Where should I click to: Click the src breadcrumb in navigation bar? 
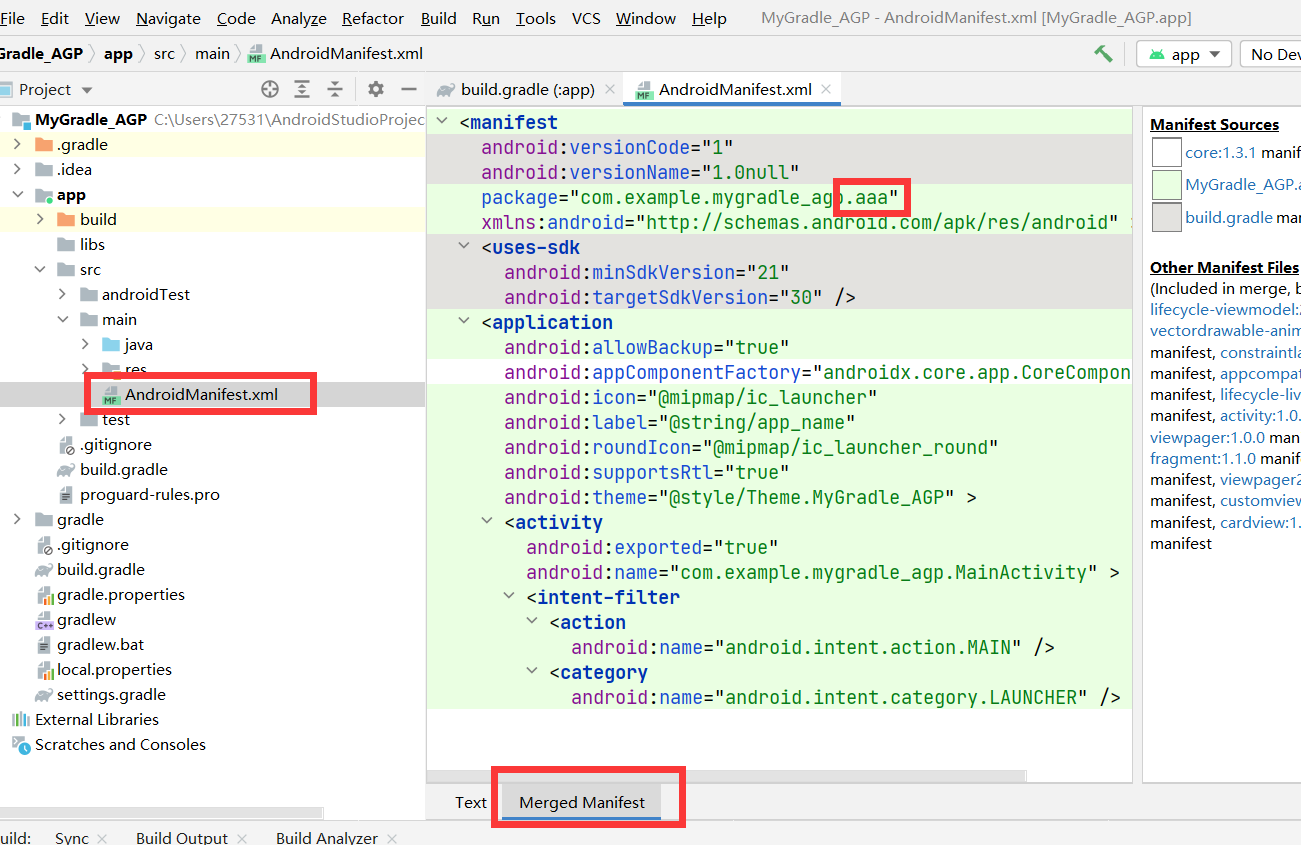click(163, 54)
